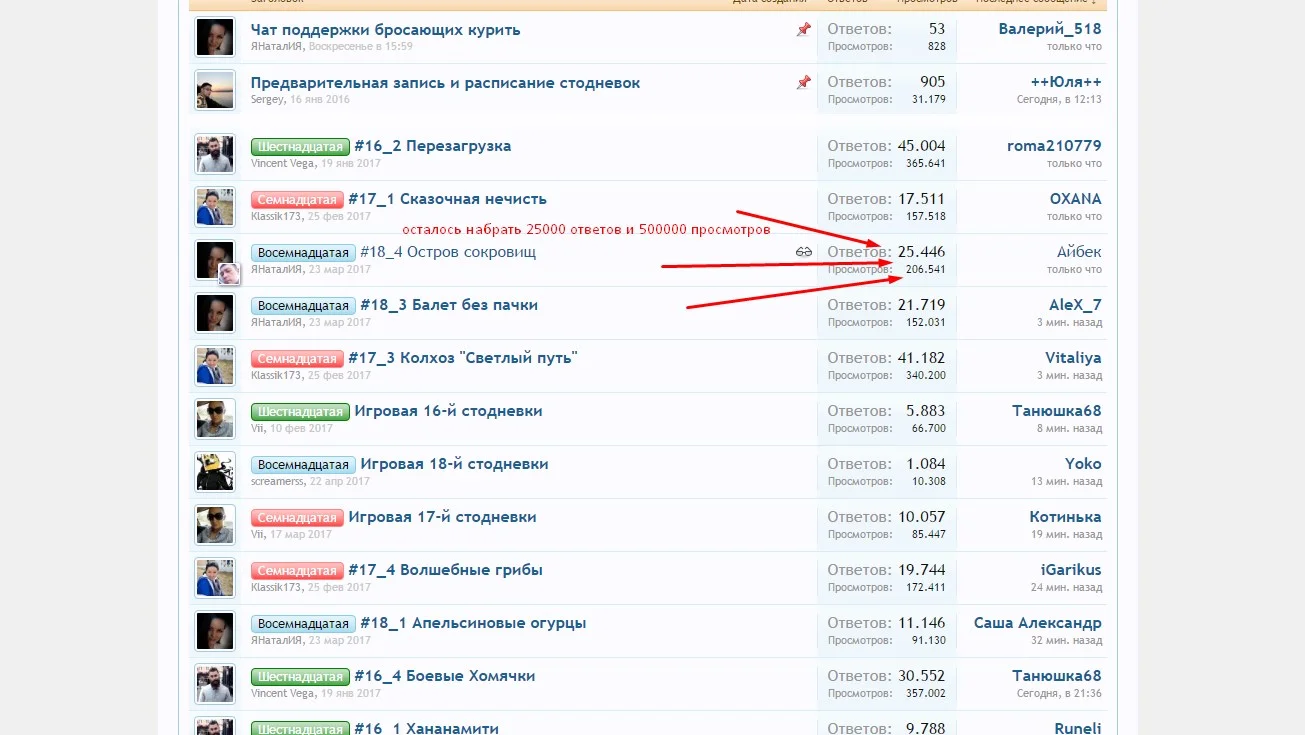Click the pin icon on the stodnevka schedule thread
The image size is (1305, 735).
(803, 84)
